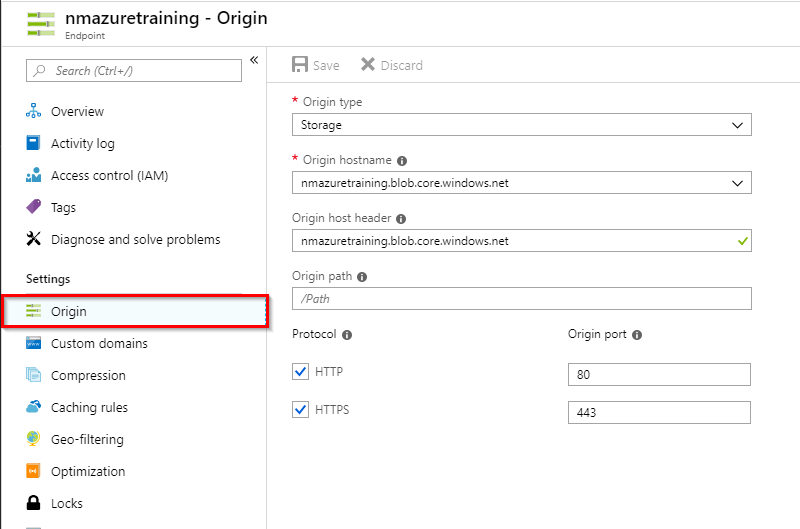Uncheck the HTTPS protocol checkbox
Screen dimensions: 800x529
301,410
